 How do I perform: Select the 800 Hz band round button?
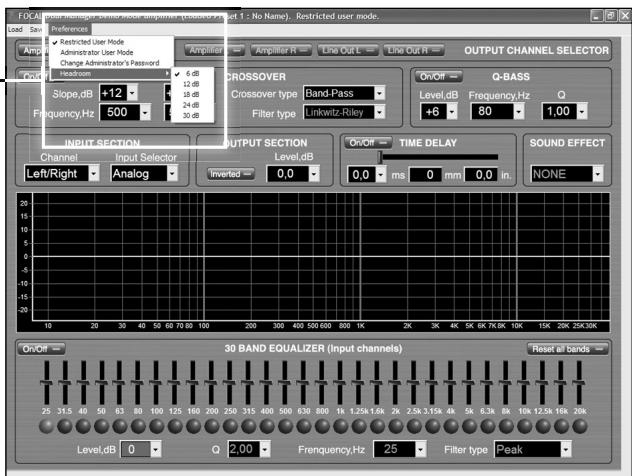pyautogui.click(x=322, y=426)
